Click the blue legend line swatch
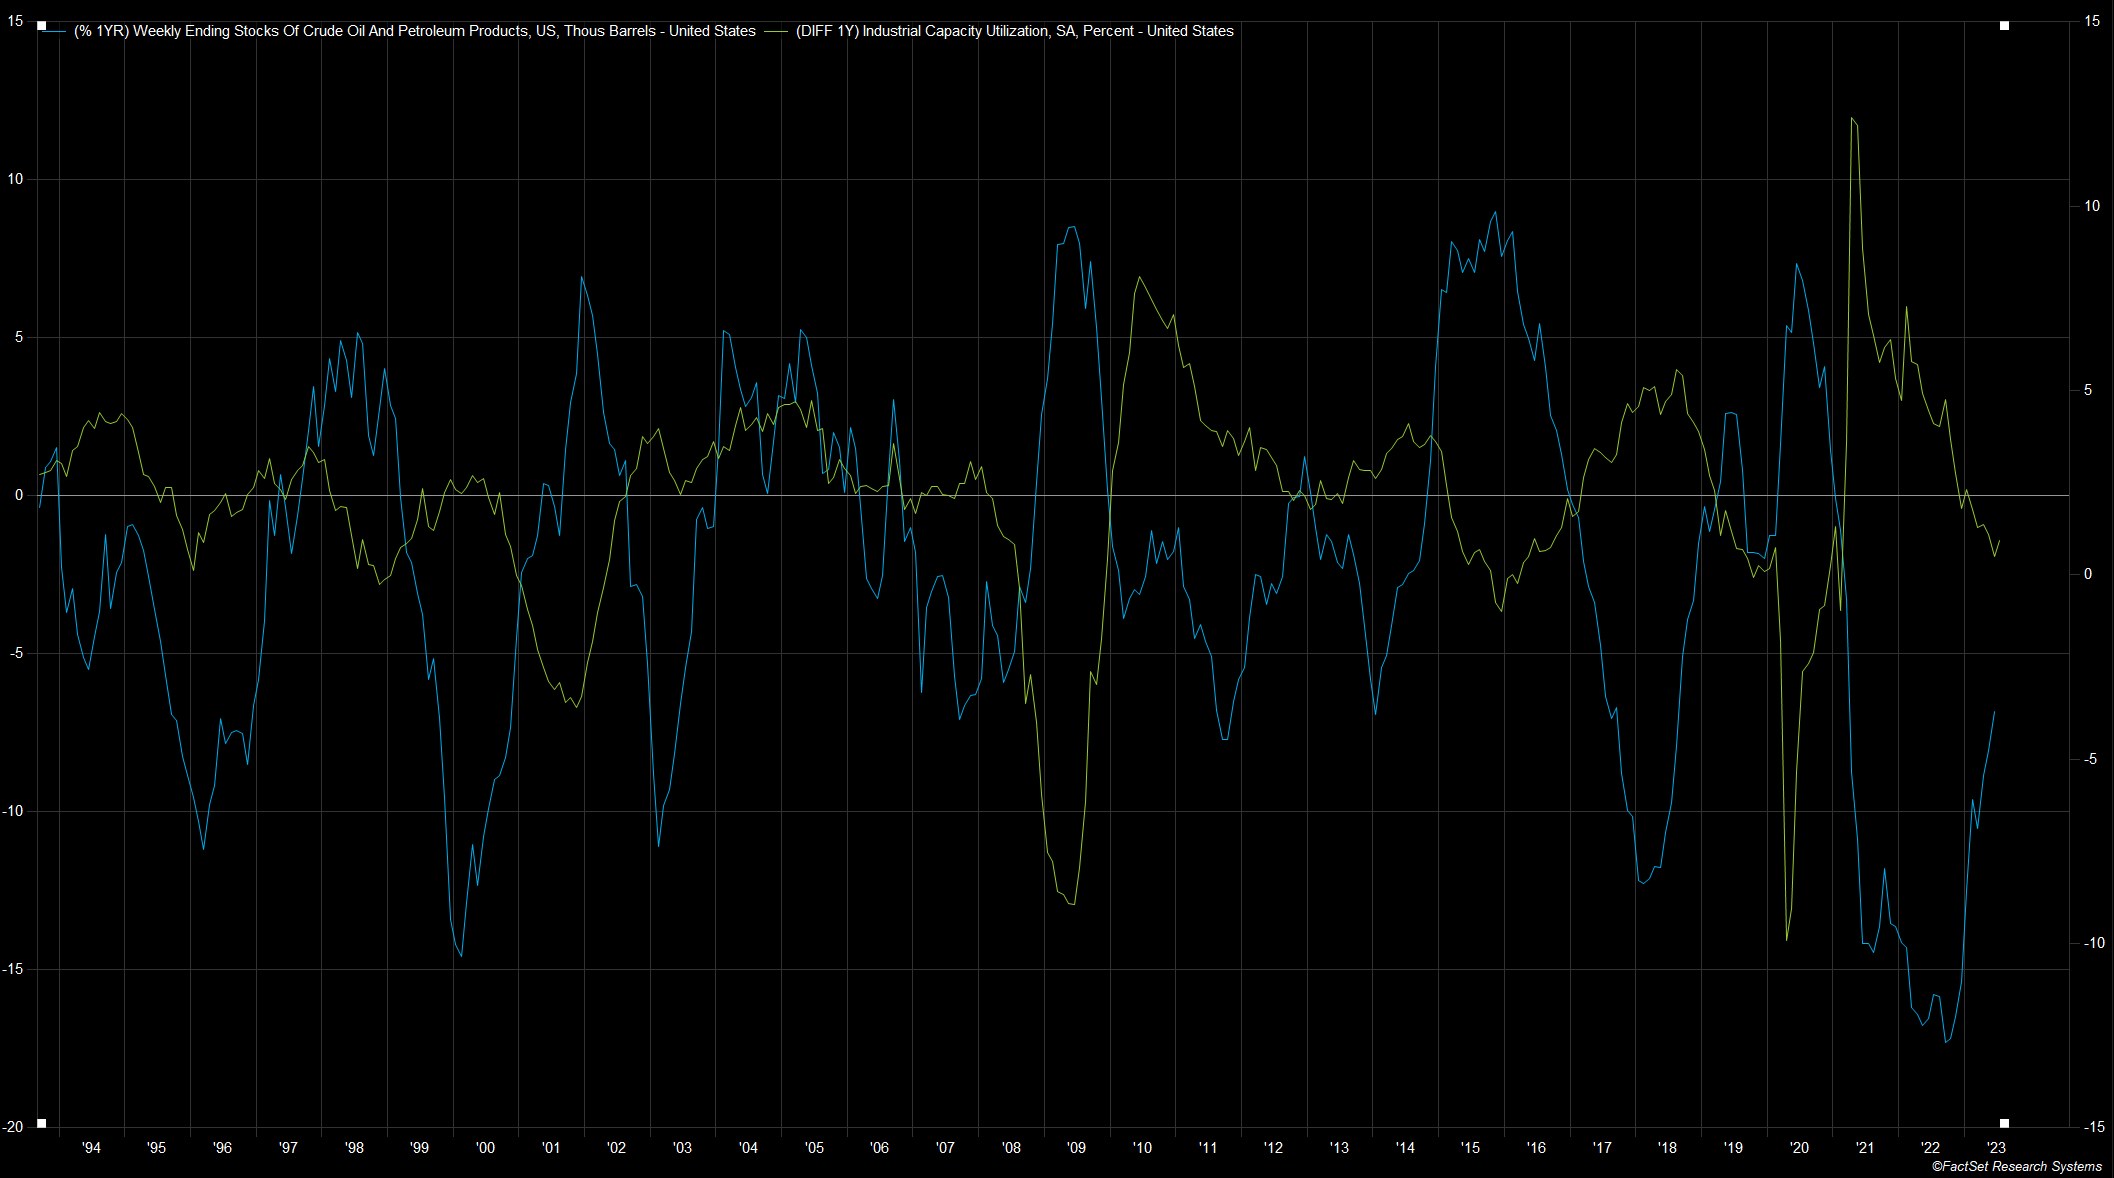The width and height of the screenshot is (2114, 1178). pos(56,32)
